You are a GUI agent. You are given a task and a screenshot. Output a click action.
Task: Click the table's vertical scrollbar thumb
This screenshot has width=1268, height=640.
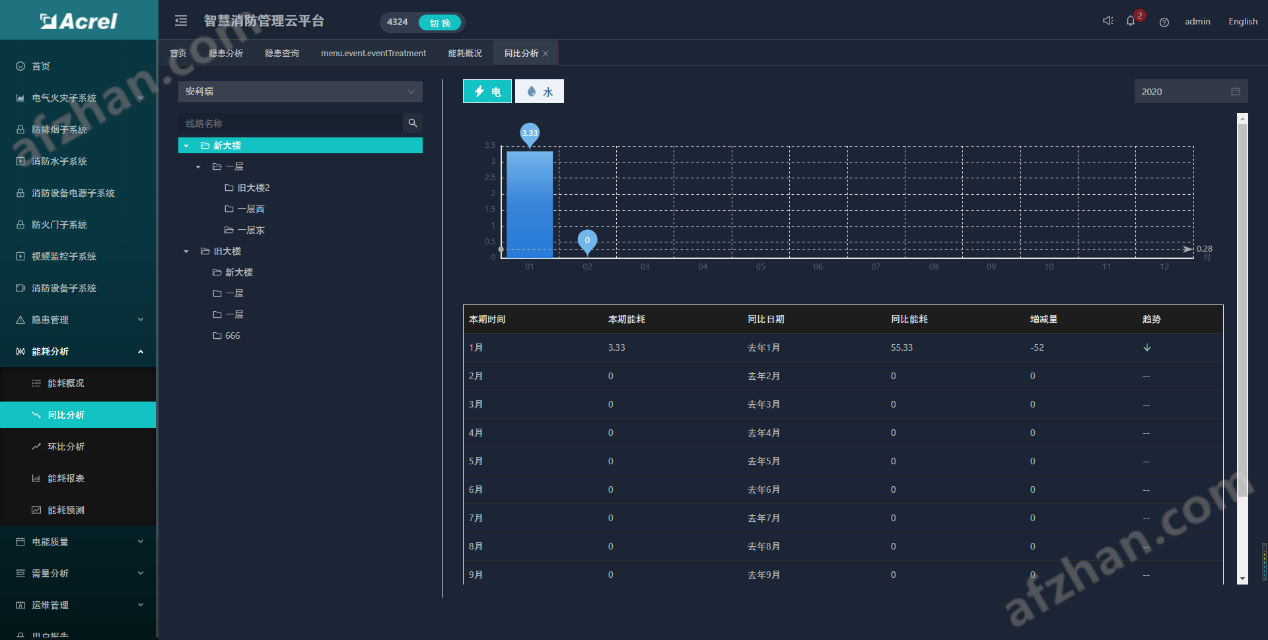click(1243, 310)
